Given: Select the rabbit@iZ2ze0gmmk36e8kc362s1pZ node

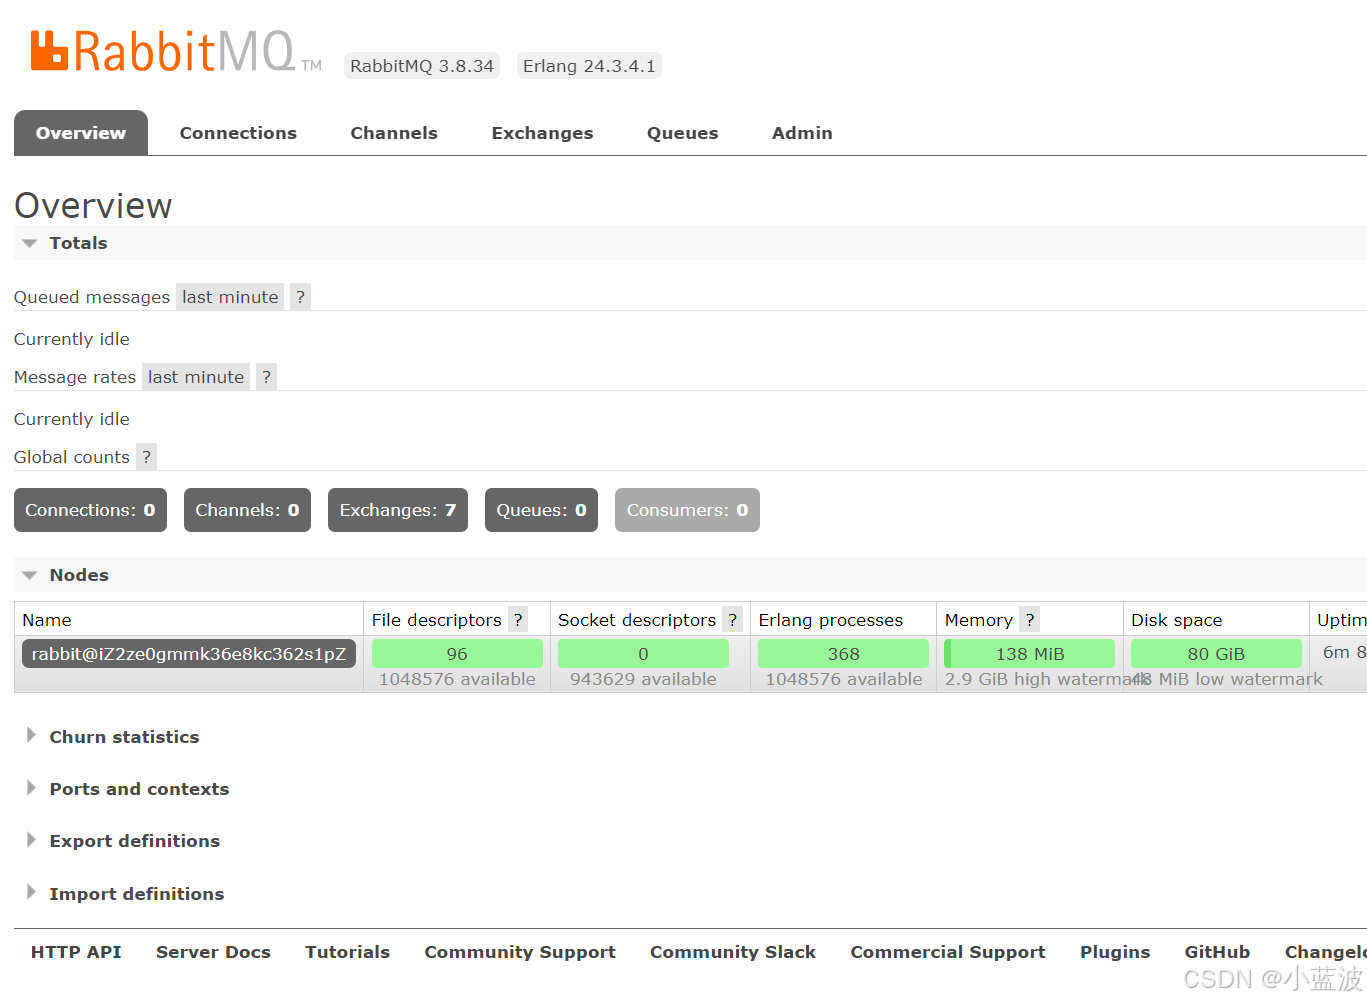Looking at the screenshot, I should tap(188, 653).
